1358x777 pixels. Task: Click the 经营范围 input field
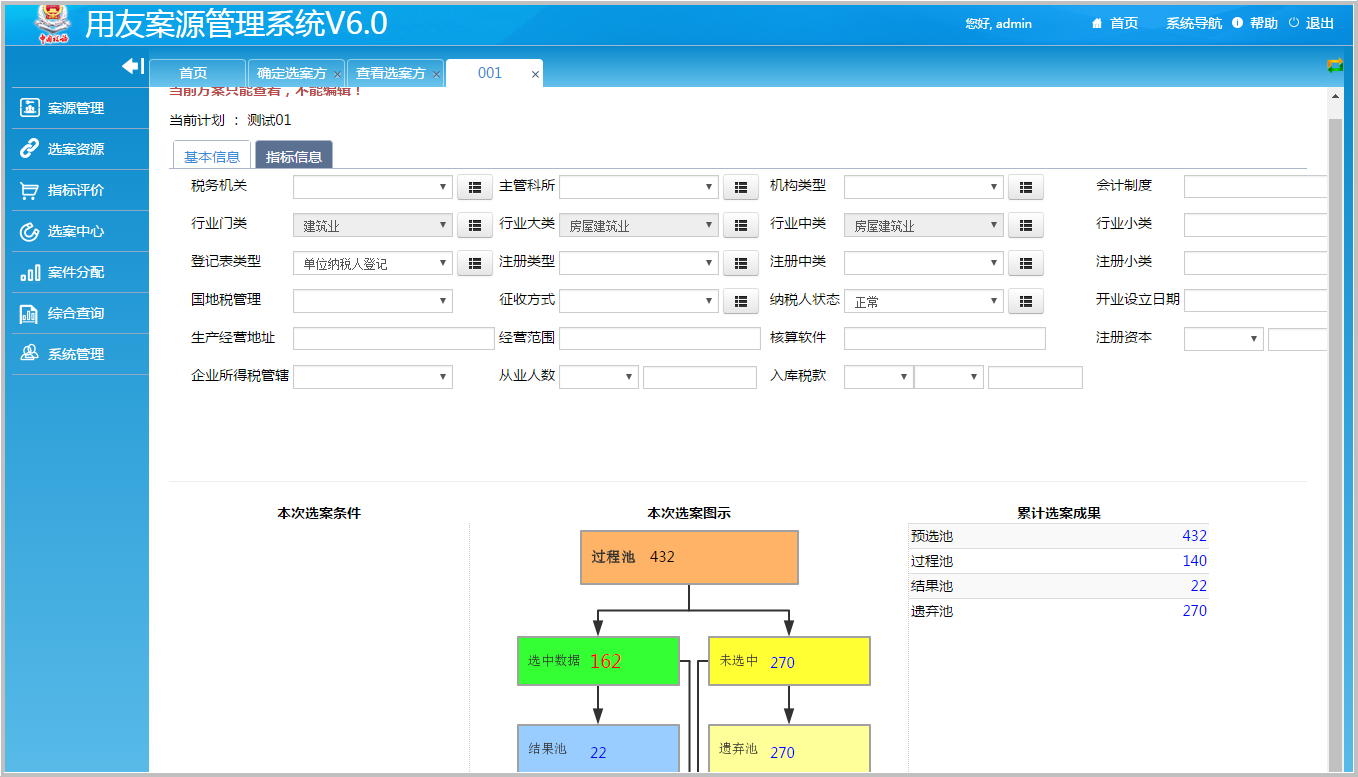tap(660, 338)
